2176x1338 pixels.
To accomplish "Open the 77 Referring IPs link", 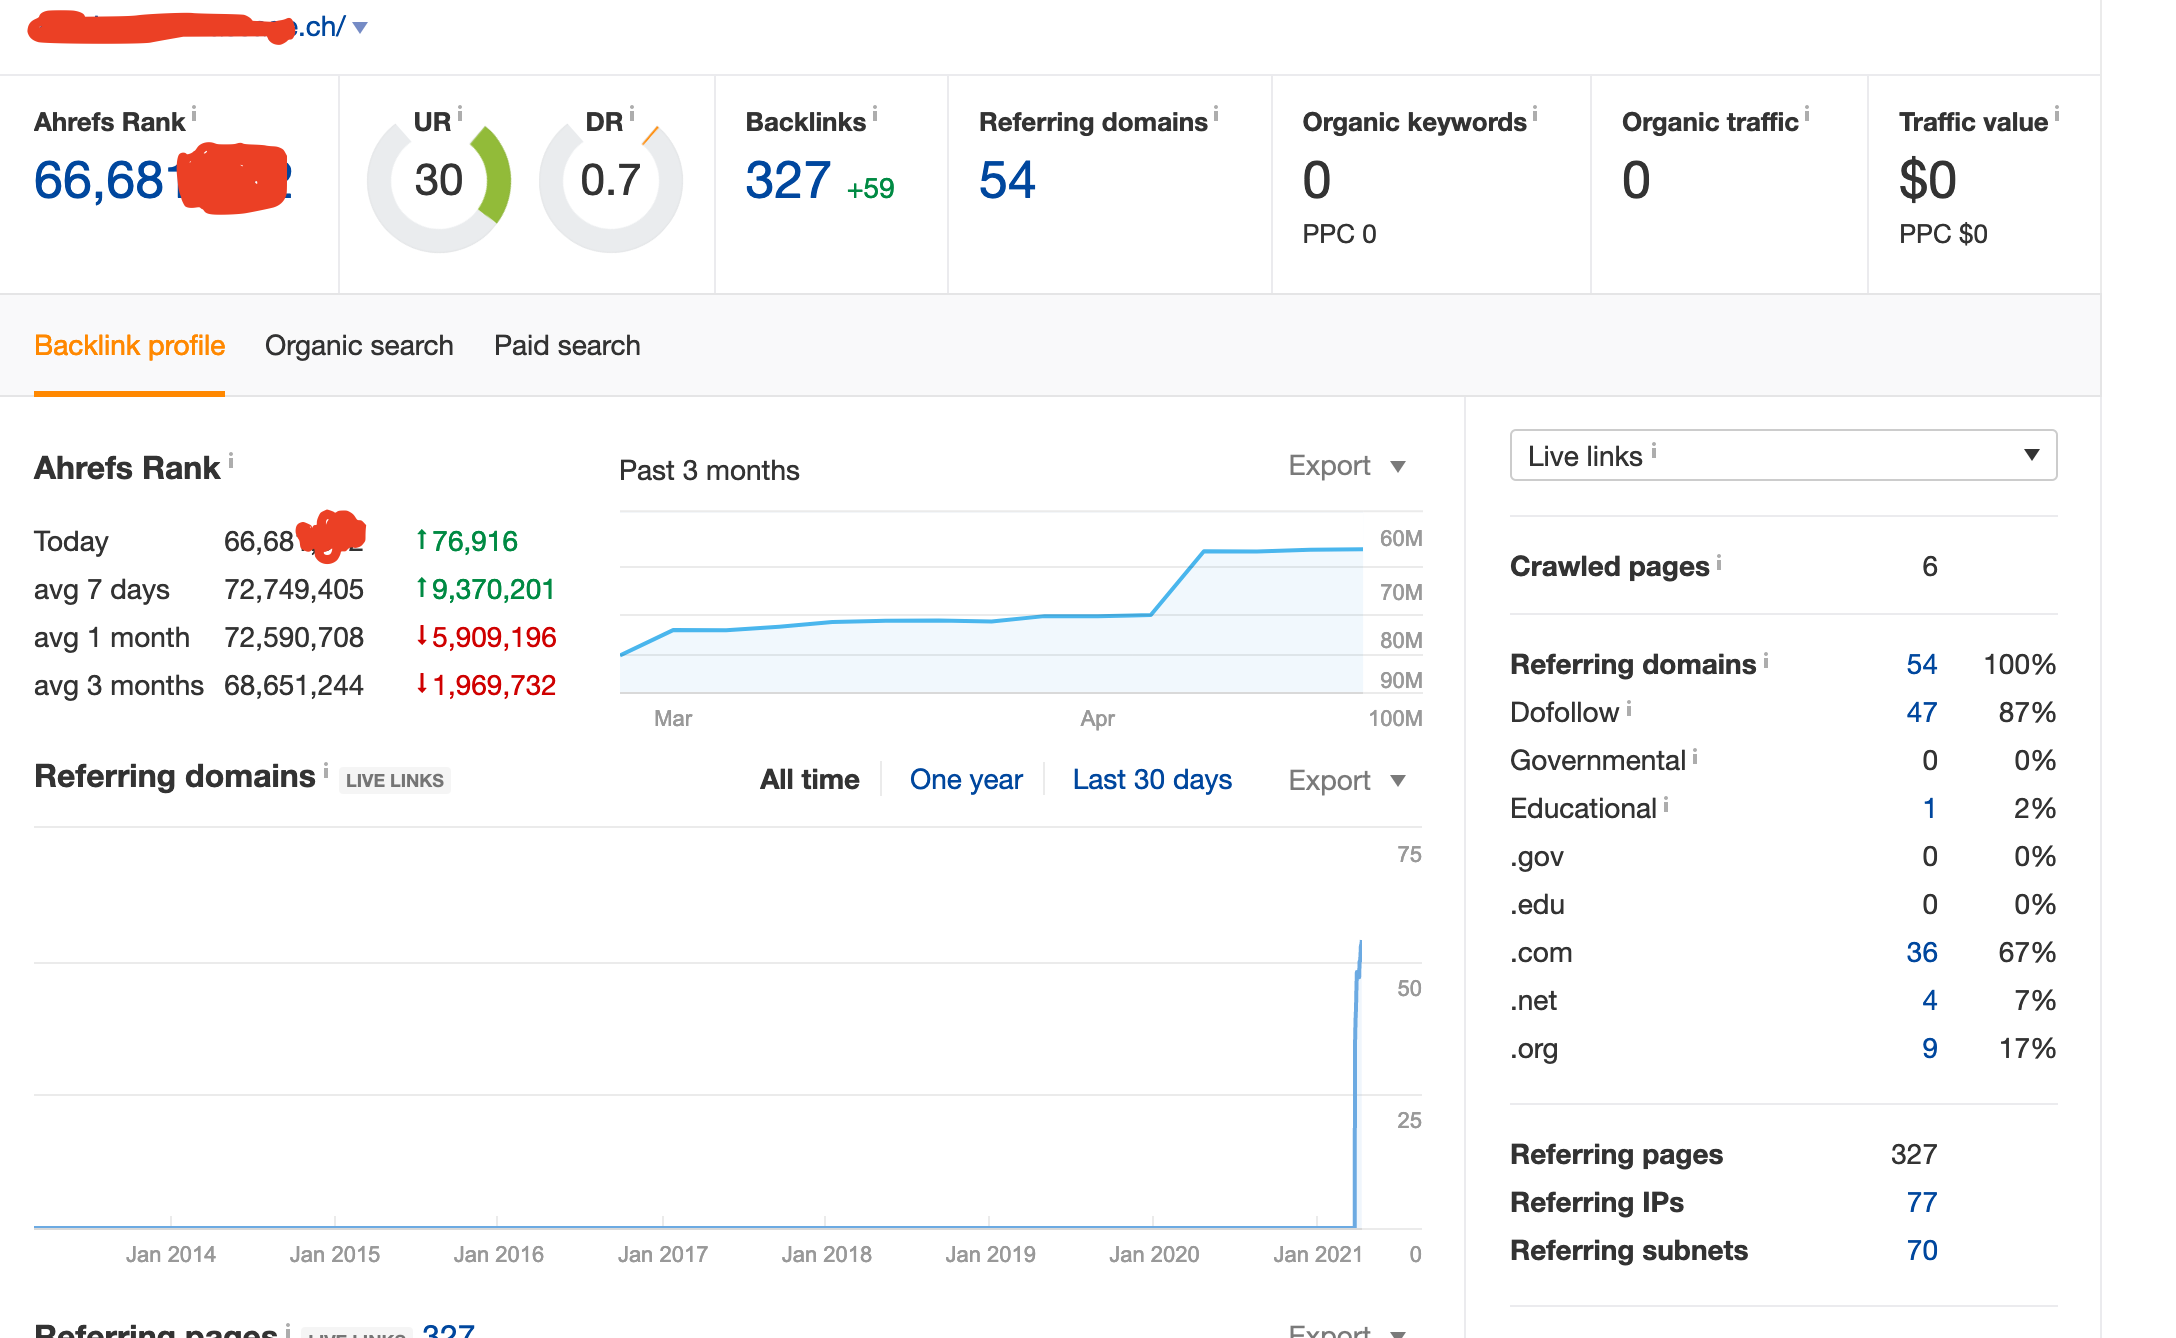I will (1921, 1202).
